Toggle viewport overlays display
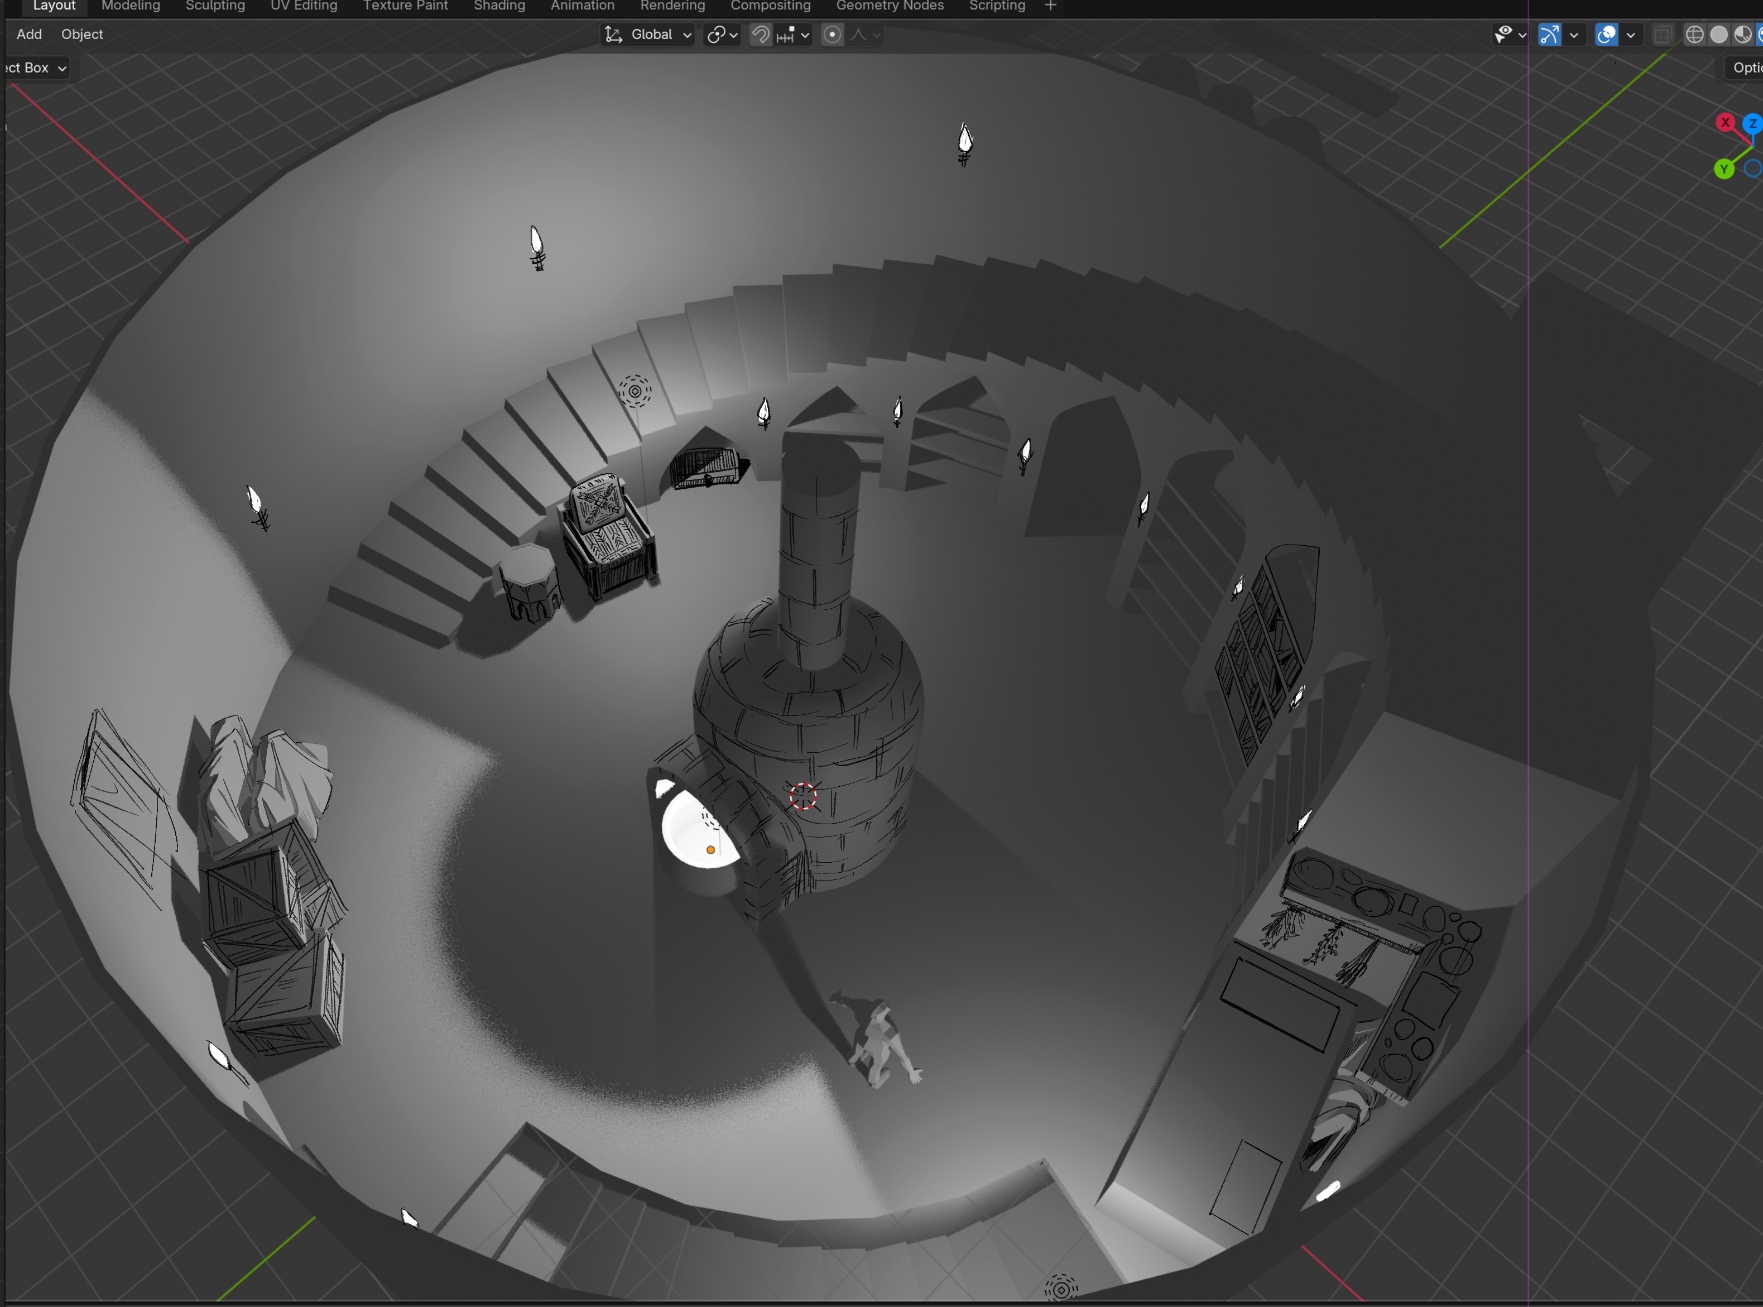The image size is (1763, 1307). click(x=1606, y=35)
